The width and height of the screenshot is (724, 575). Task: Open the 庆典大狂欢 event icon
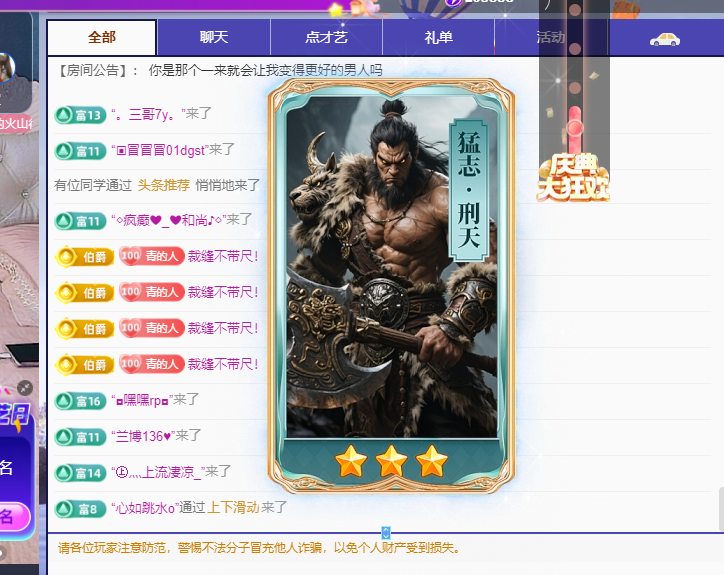tap(573, 178)
